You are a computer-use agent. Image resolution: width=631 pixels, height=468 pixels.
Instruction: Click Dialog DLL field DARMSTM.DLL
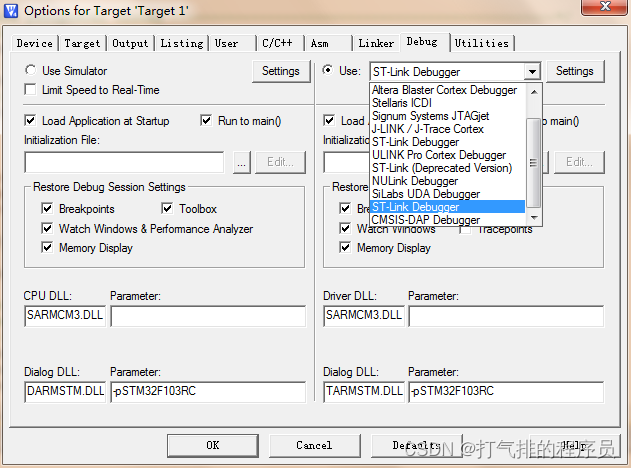tap(65, 392)
